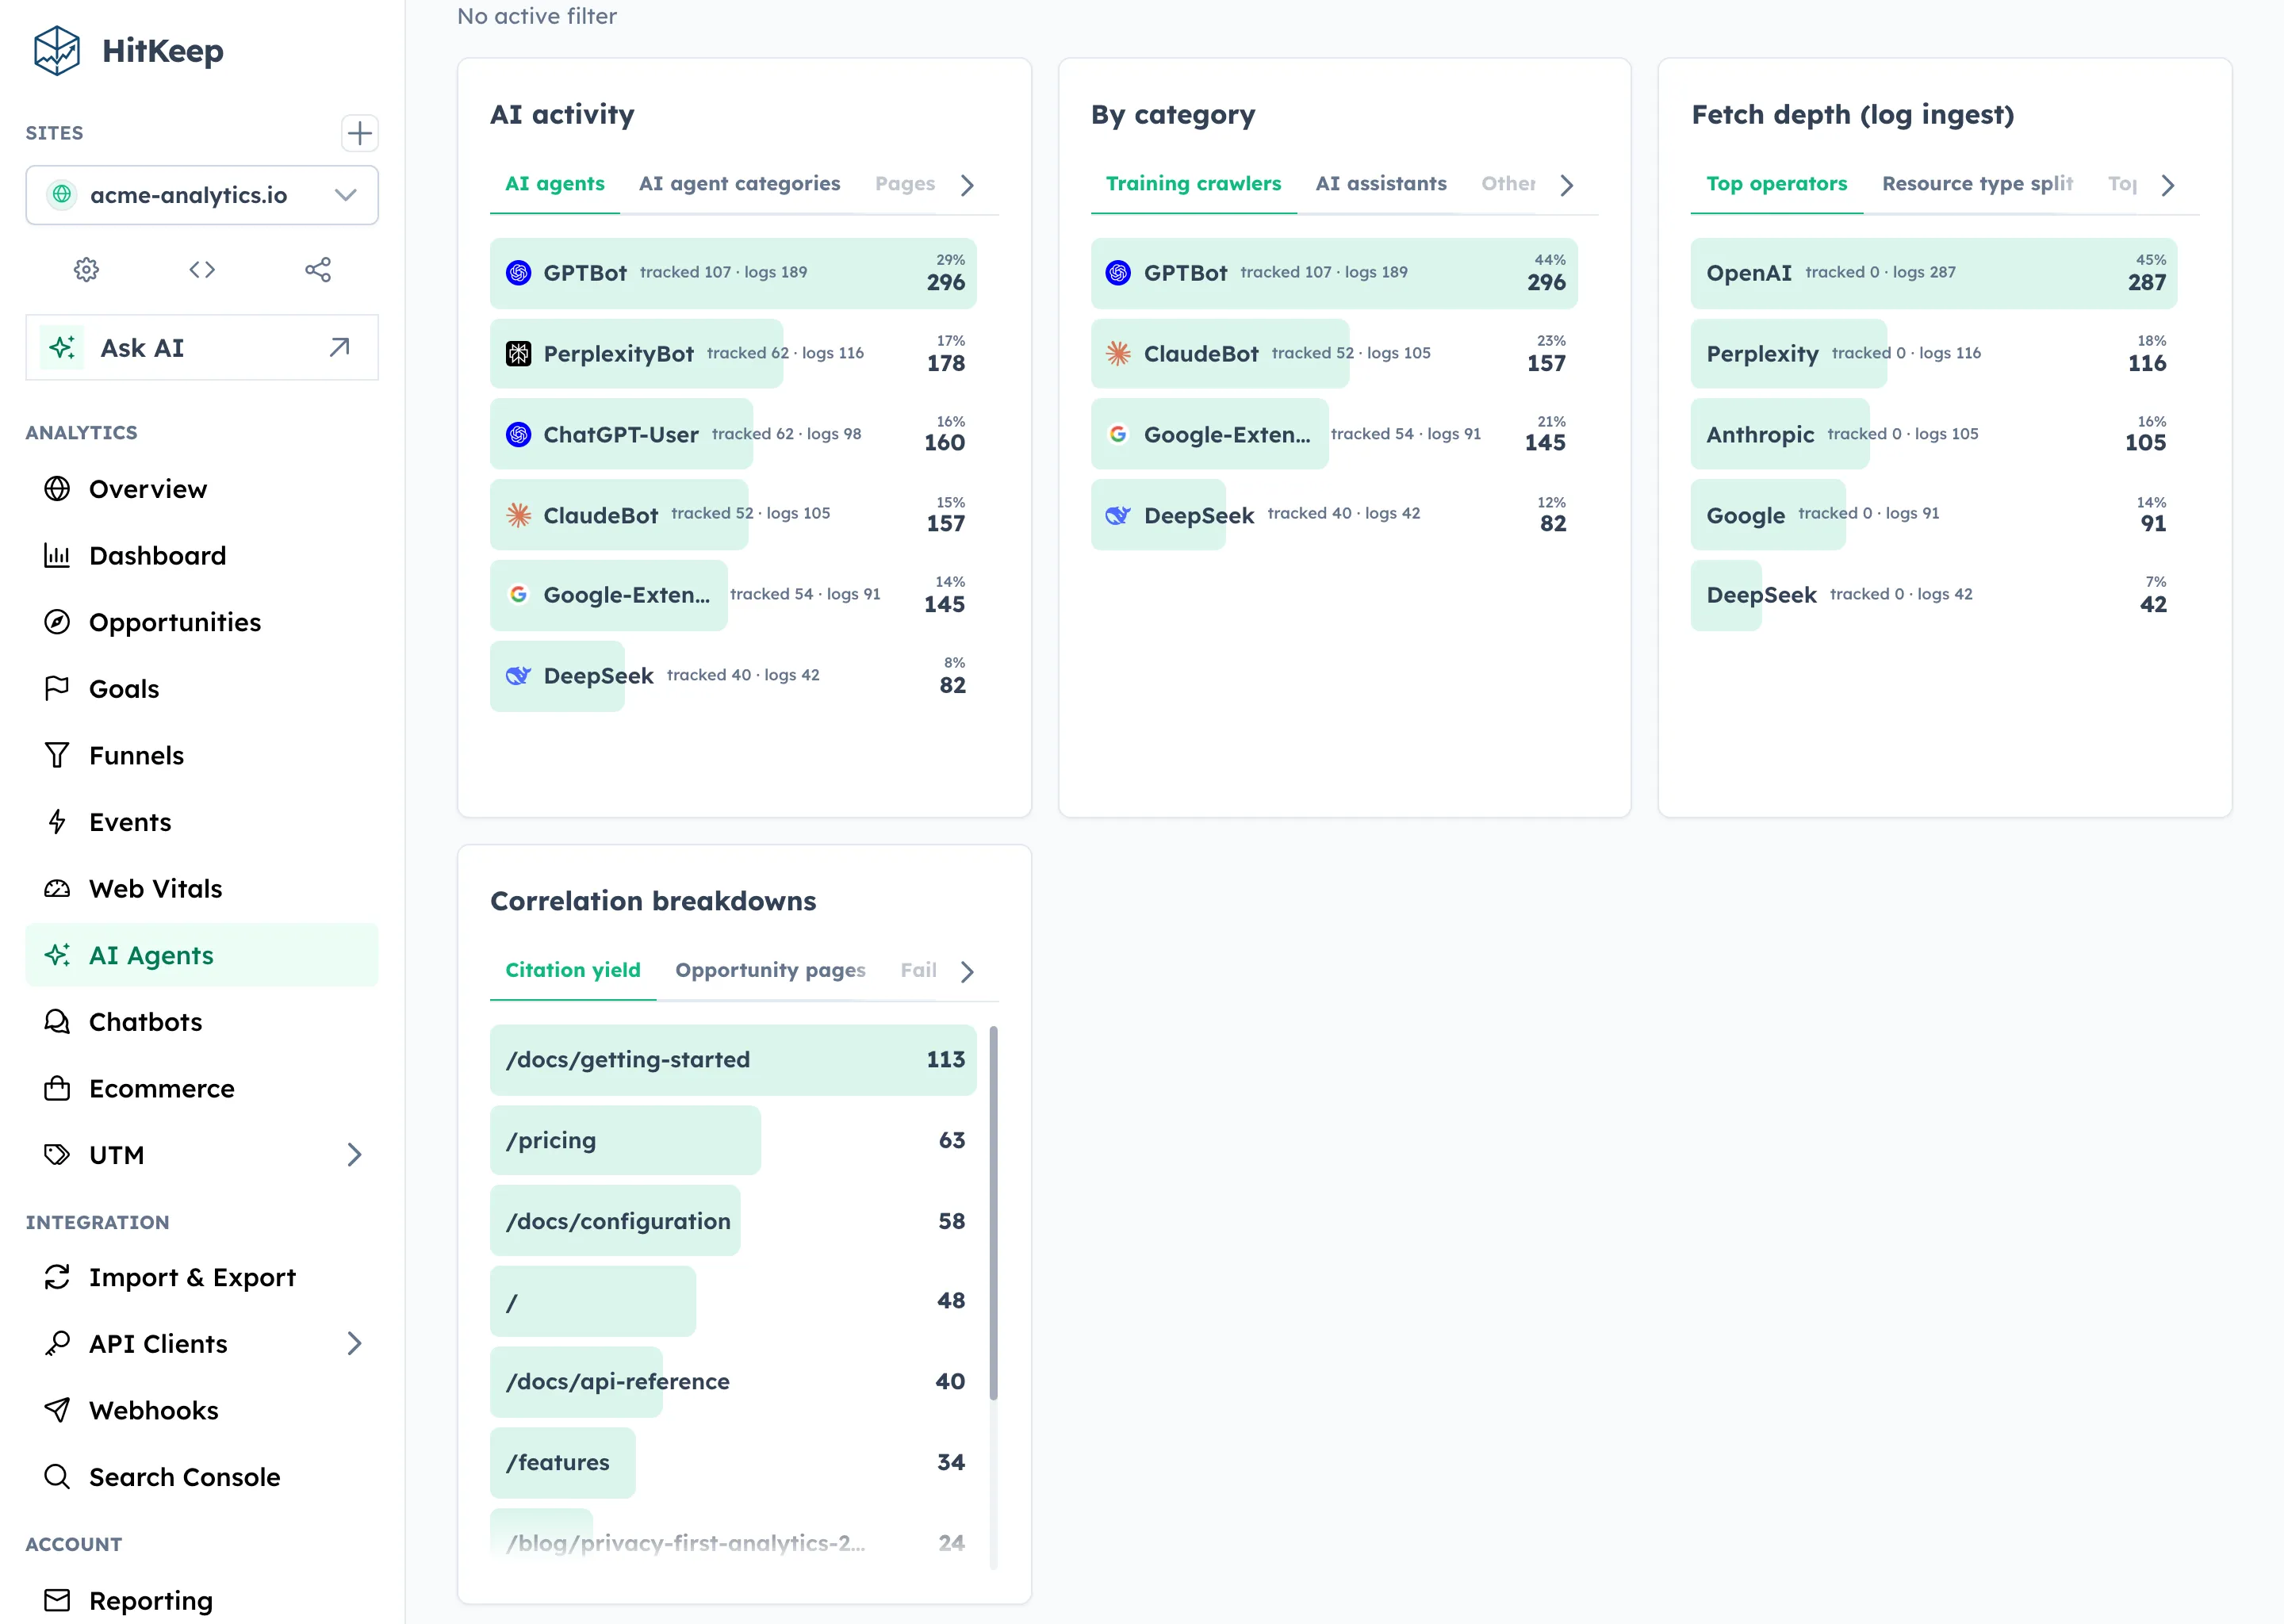Switch to AI agent categories tab
The height and width of the screenshot is (1624, 2284).
tap(740, 184)
